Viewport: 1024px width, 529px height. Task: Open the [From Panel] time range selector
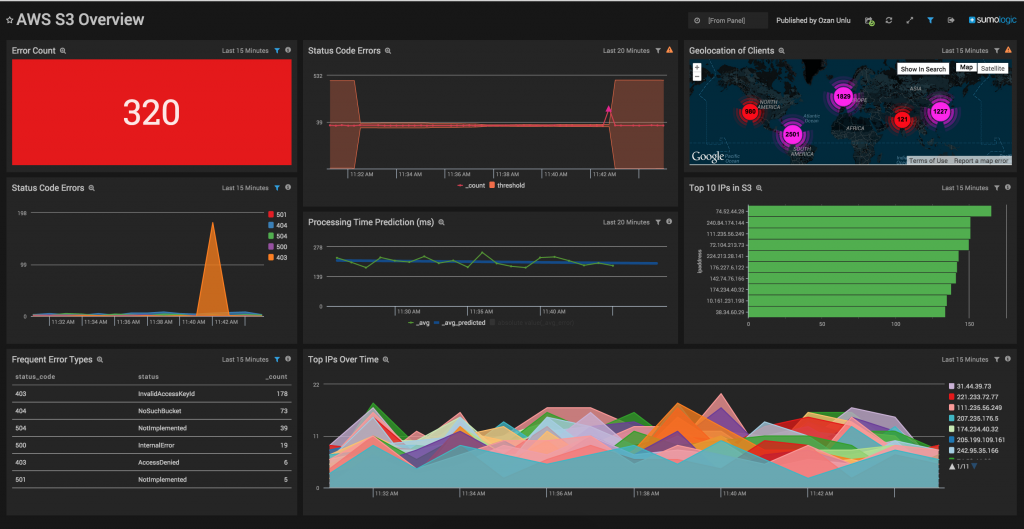[x=728, y=21]
